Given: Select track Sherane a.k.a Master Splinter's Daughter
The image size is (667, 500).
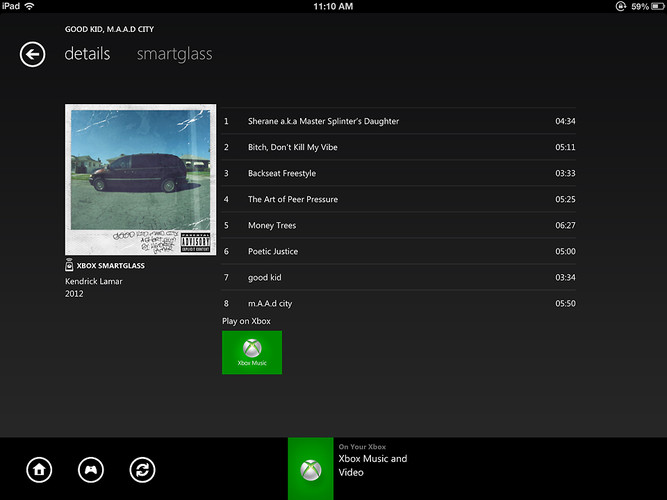Looking at the screenshot, I should point(323,121).
